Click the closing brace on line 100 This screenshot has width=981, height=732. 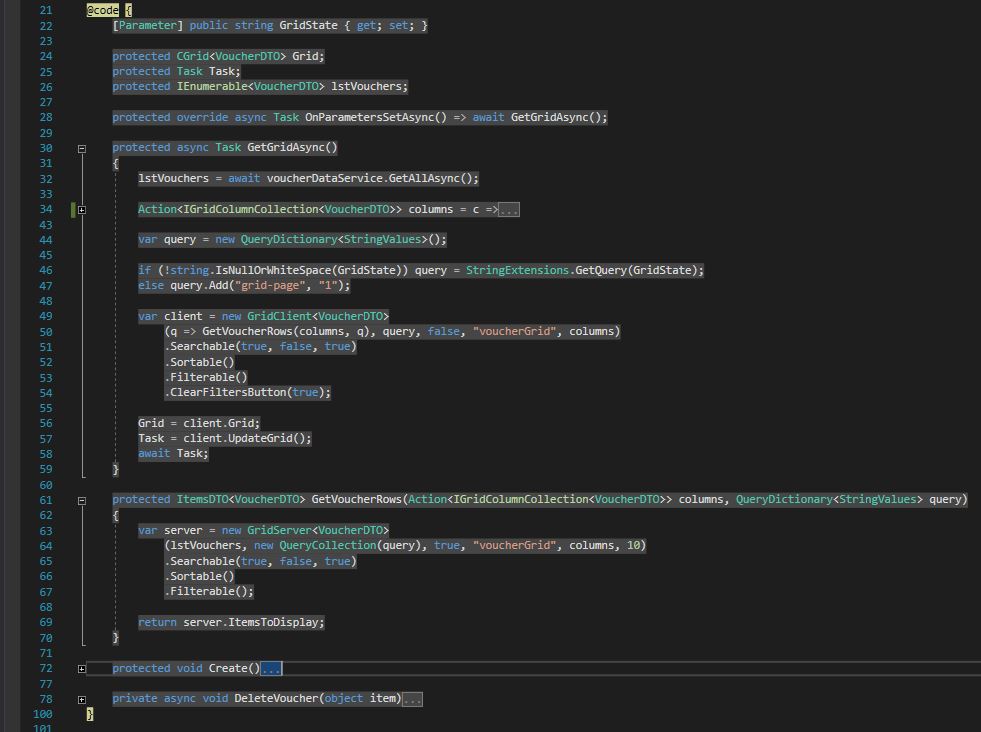coord(88,713)
